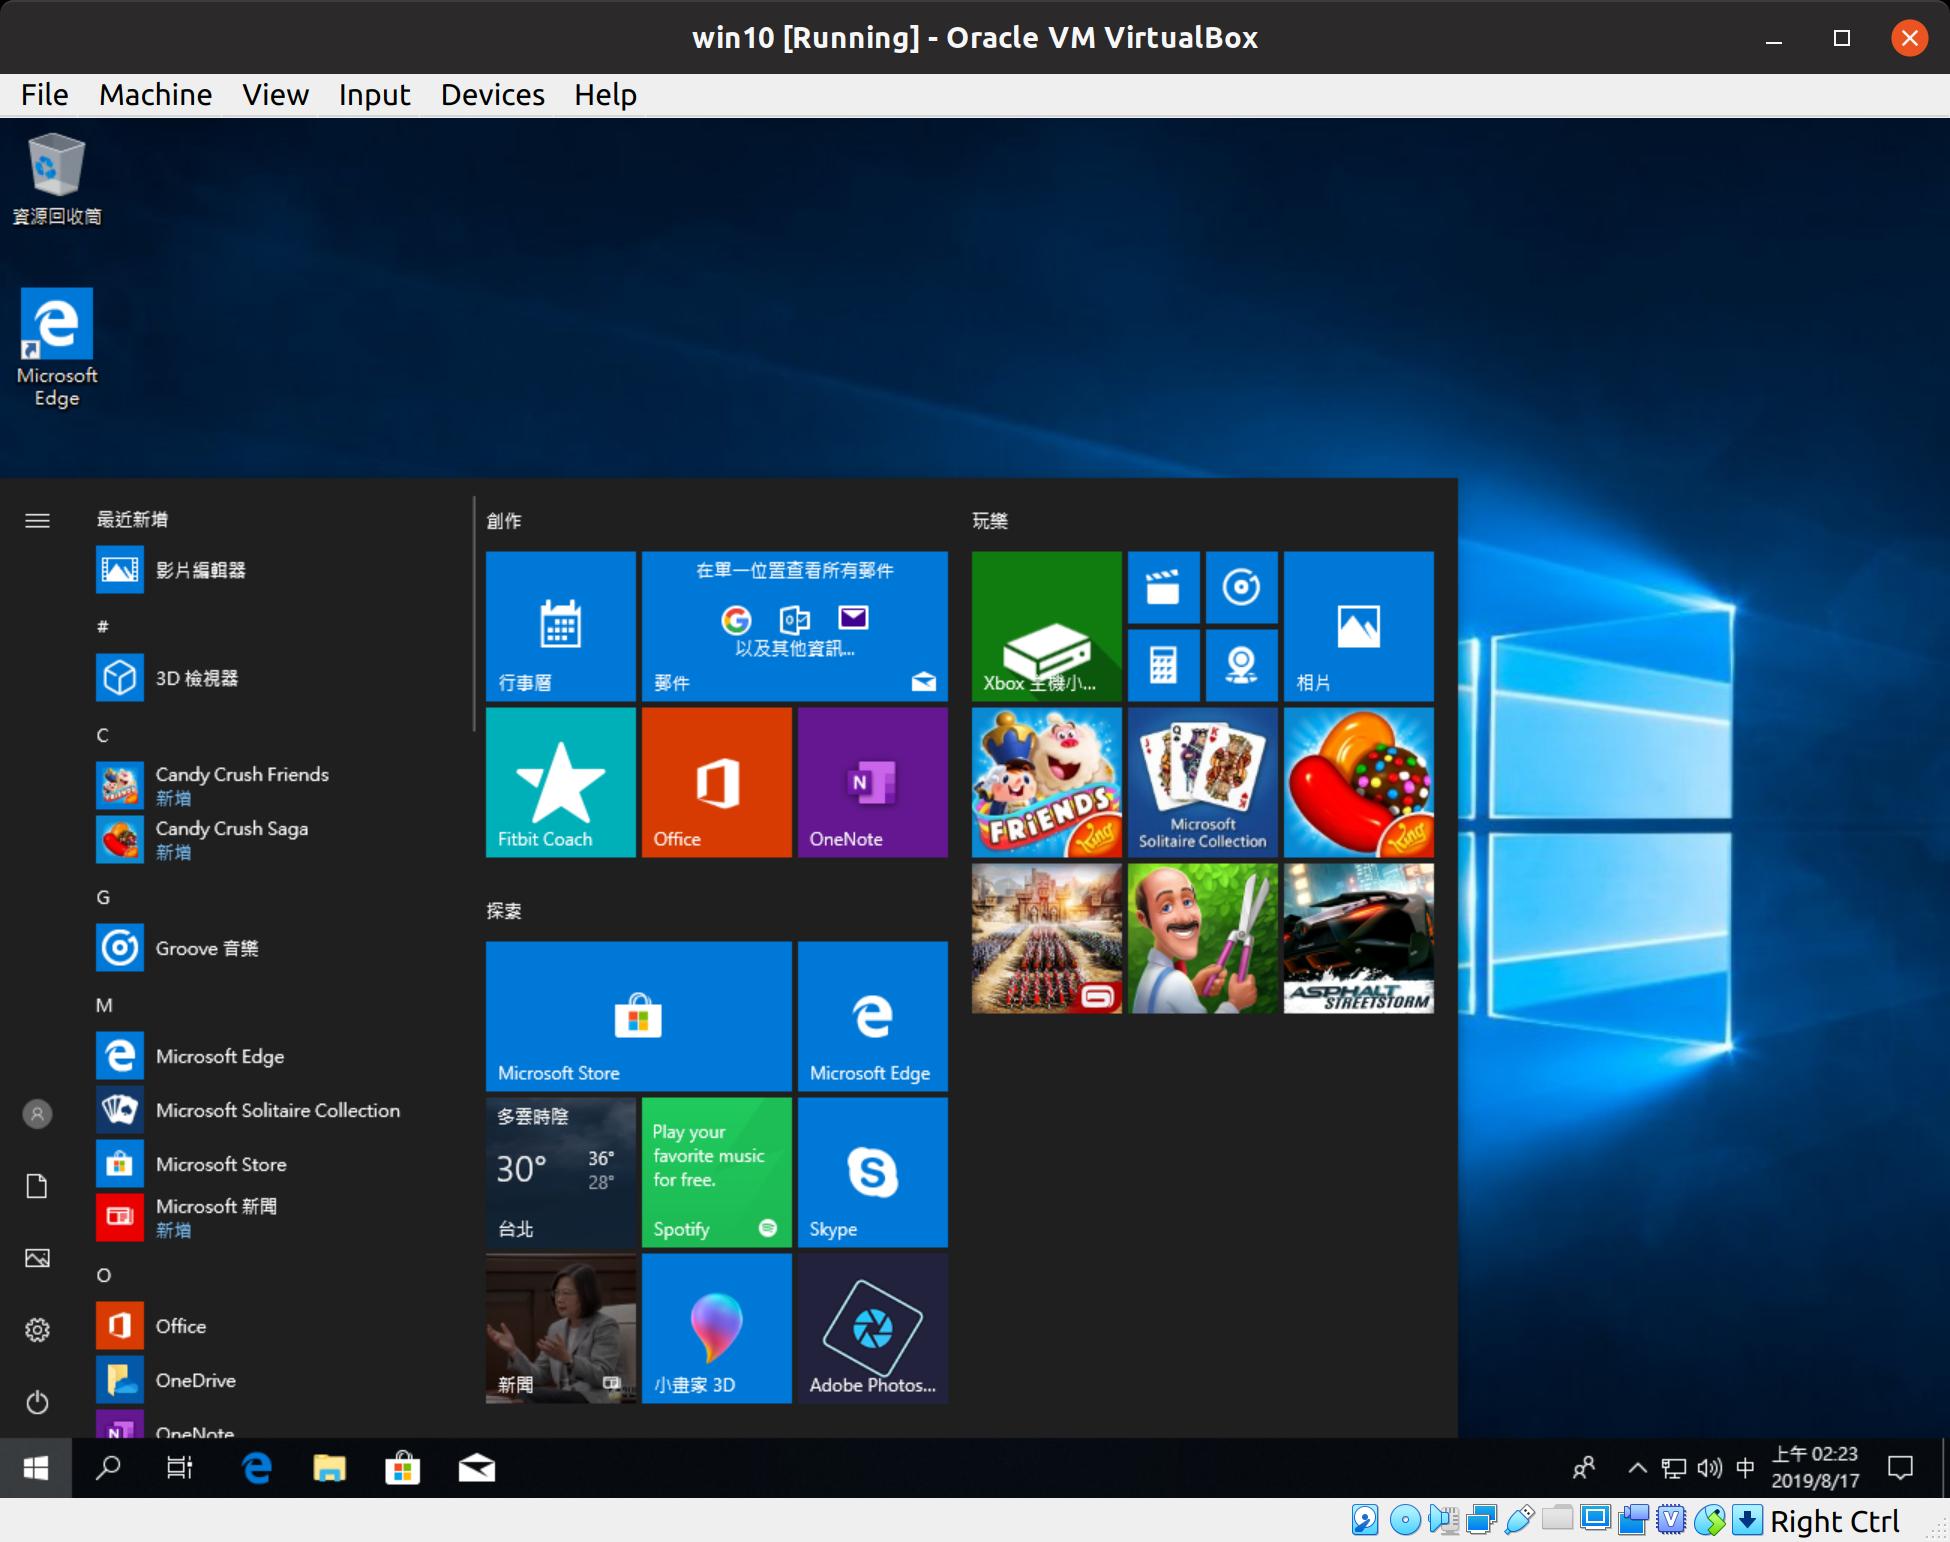The width and height of the screenshot is (1950, 1542).
Task: Open the Spotify tile
Action: pos(716,1172)
